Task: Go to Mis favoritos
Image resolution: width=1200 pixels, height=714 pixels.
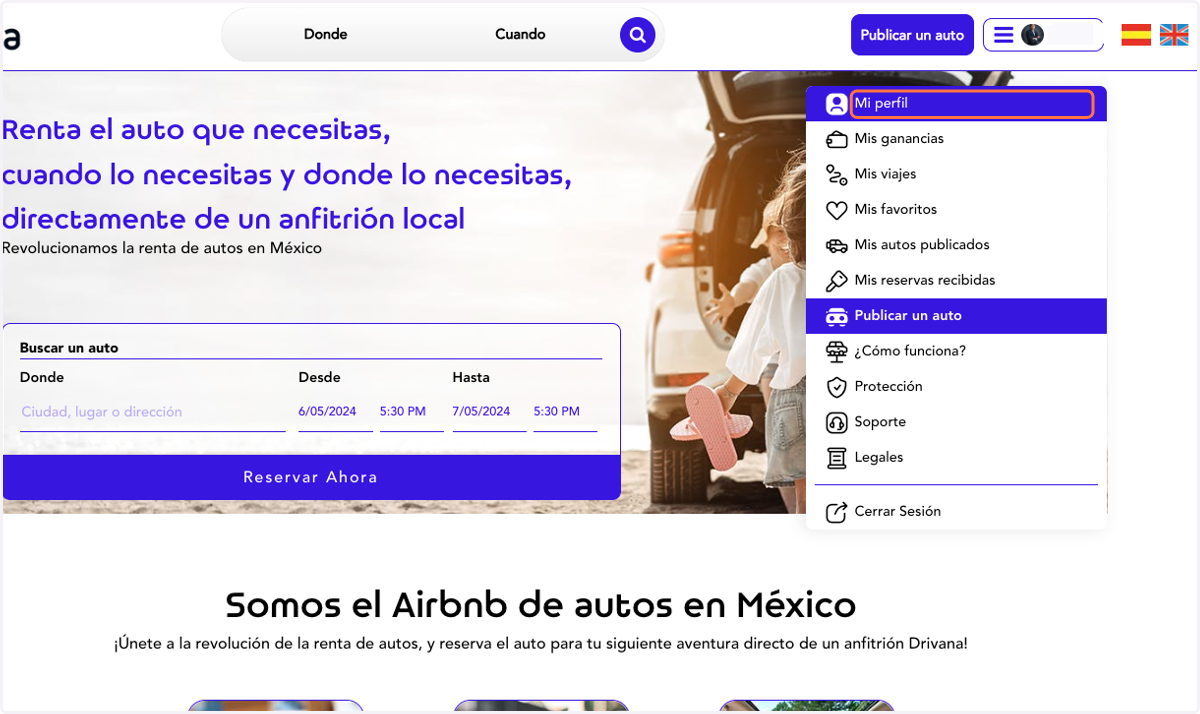Action: coord(956,210)
